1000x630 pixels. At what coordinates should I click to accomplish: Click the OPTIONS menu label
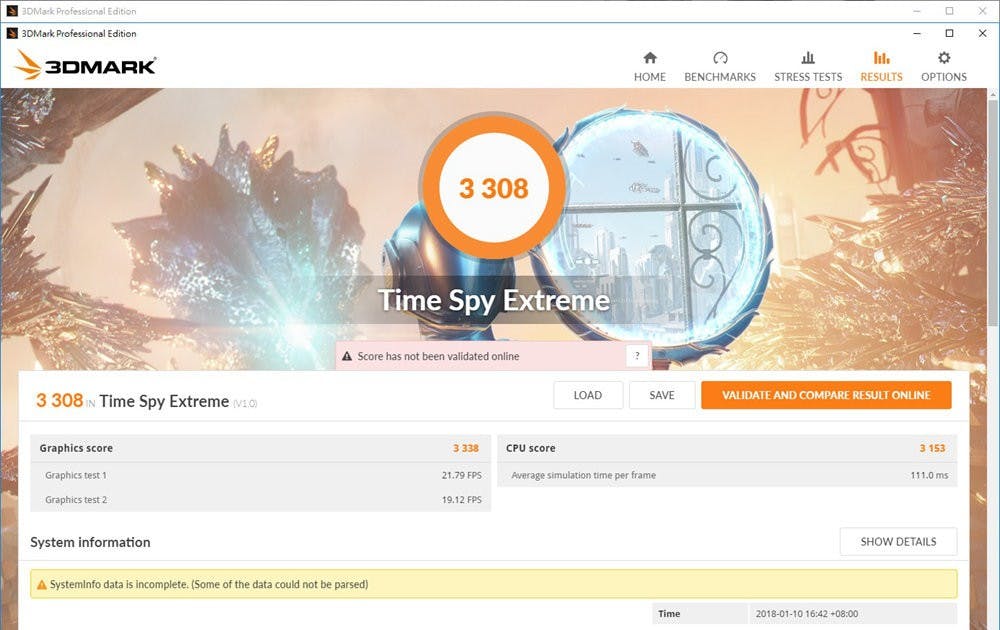pos(944,77)
